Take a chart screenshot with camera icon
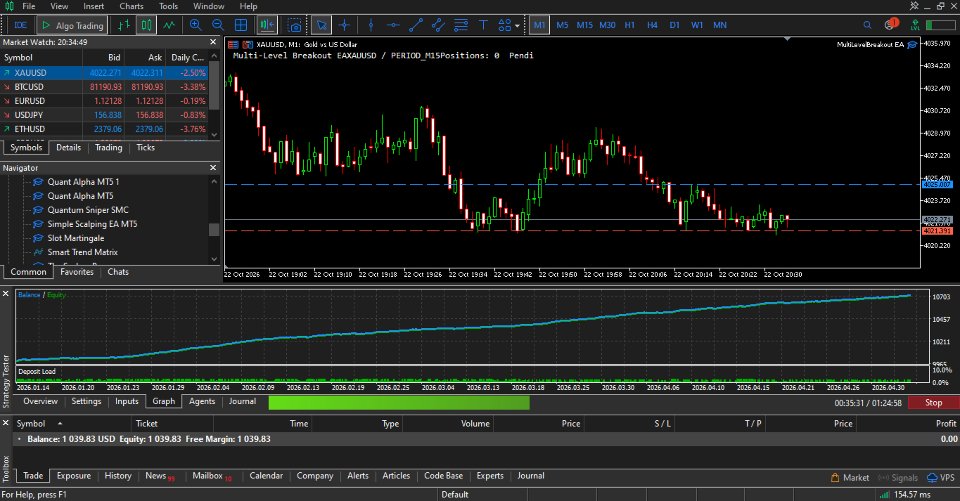 click(295, 25)
